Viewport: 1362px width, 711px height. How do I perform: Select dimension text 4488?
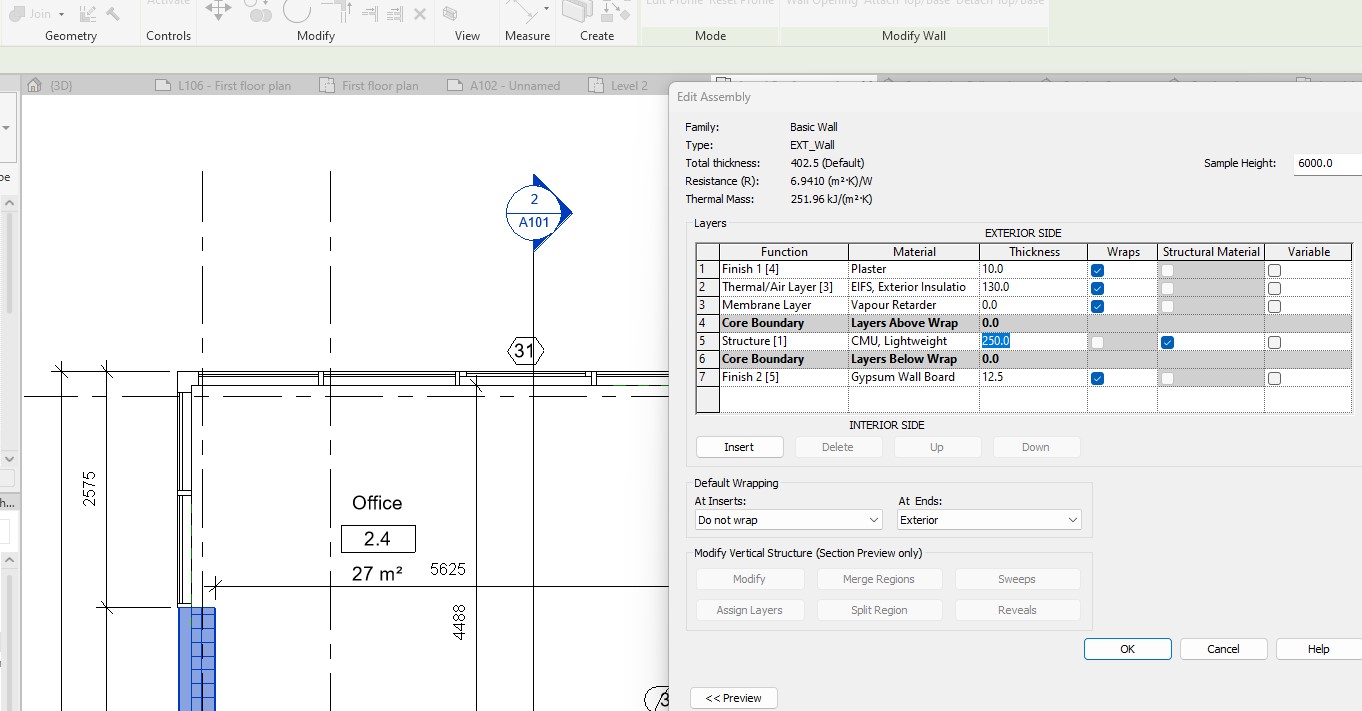pos(459,622)
